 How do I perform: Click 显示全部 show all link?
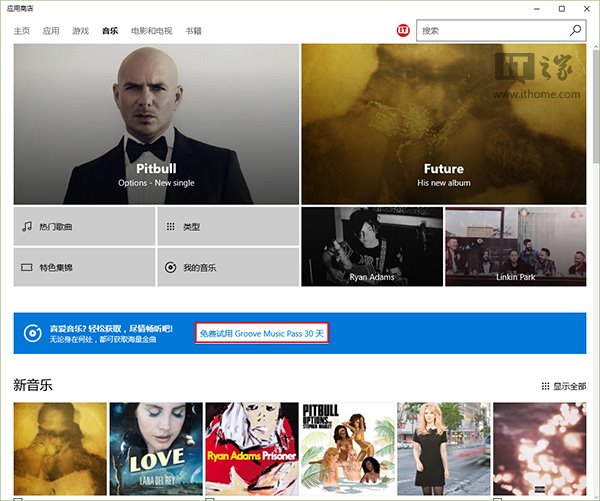(x=569, y=386)
